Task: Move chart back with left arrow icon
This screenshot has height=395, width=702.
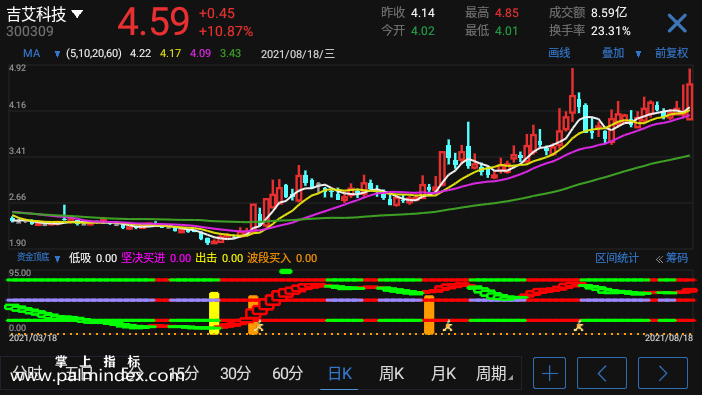Action: coord(602,373)
